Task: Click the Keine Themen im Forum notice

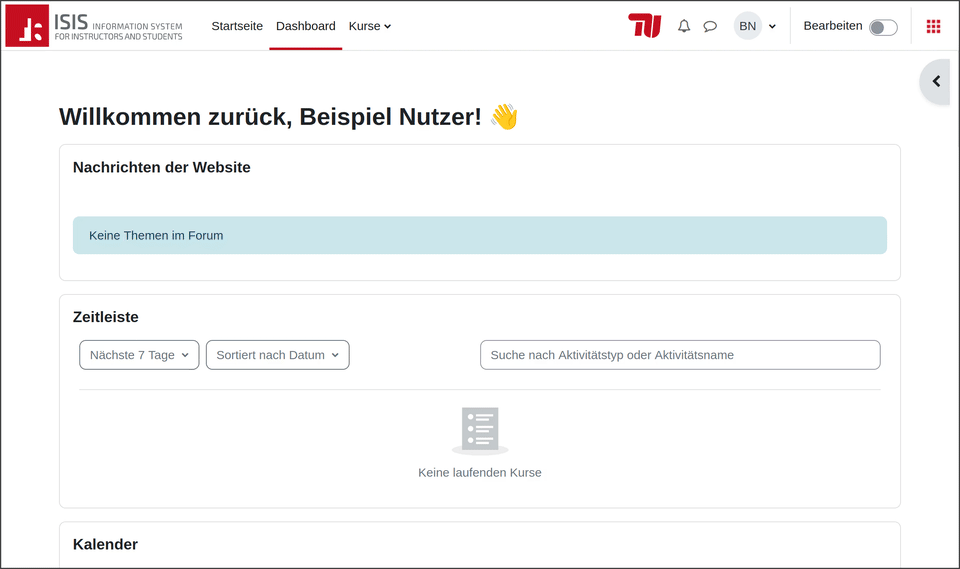Action: 479,235
